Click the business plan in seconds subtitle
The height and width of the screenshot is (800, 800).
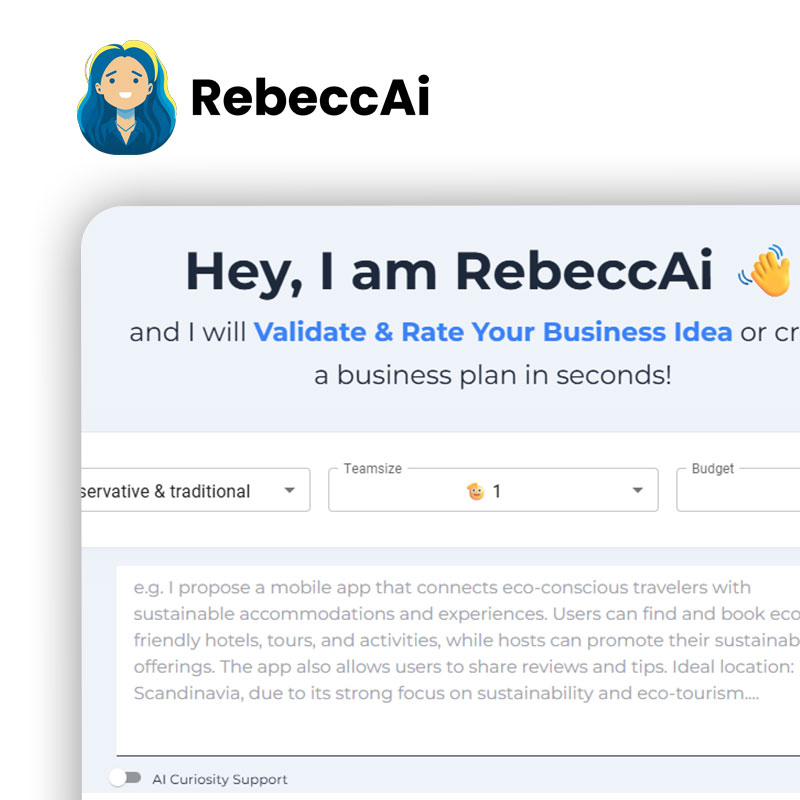tap(493, 376)
